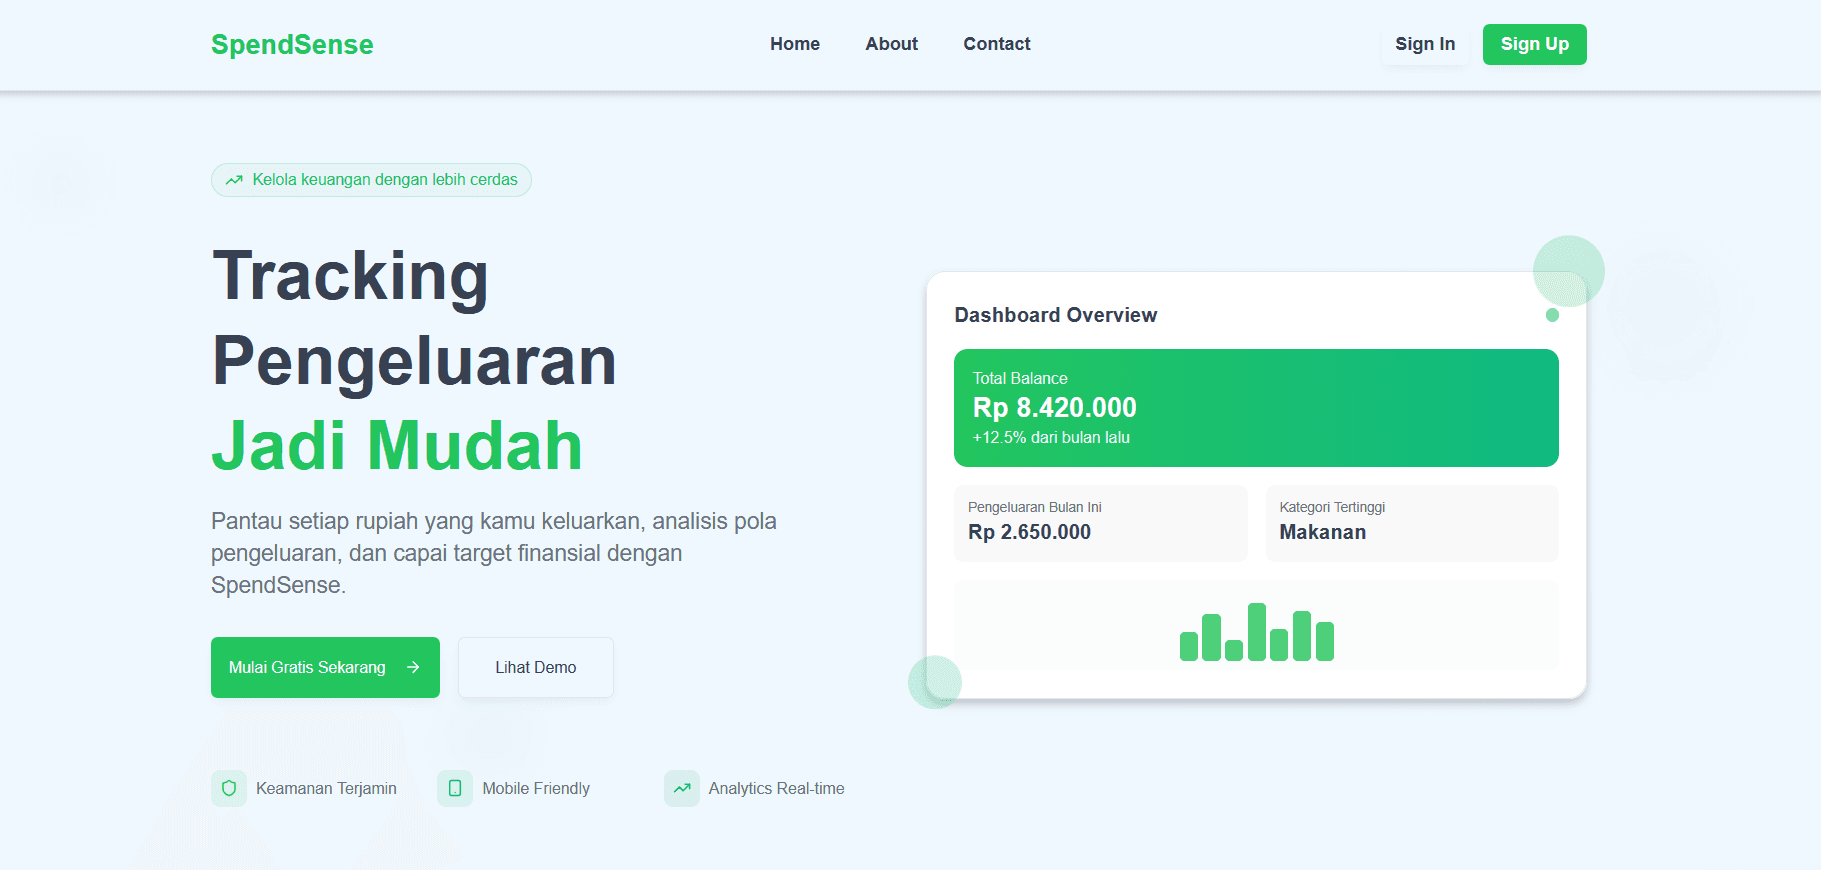Click the Analytics Real-time chart icon
Screen dimensions: 1821x870
[682, 788]
